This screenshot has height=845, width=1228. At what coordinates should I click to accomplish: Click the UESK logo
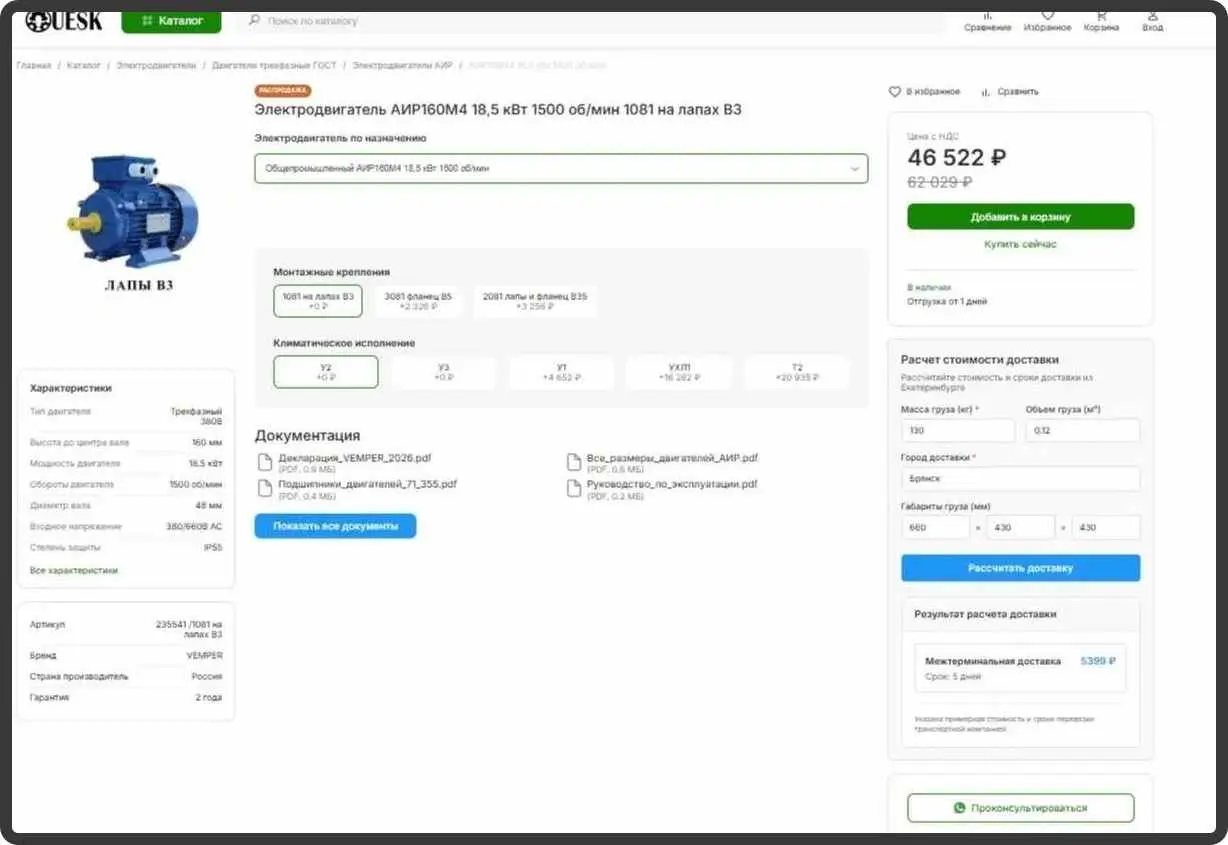[x=64, y=21]
